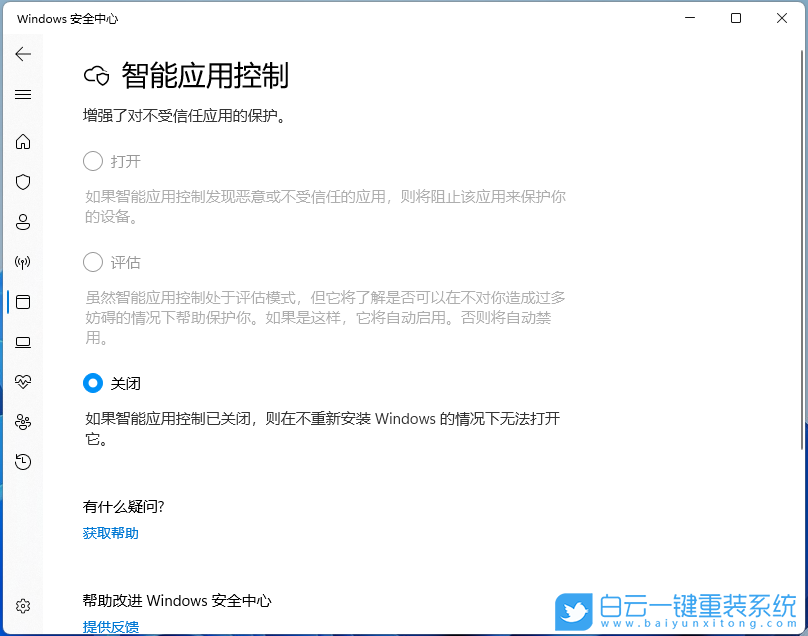Screen dimensions: 808x636
Task: Click the back arrow to go back
Action: tap(23, 54)
